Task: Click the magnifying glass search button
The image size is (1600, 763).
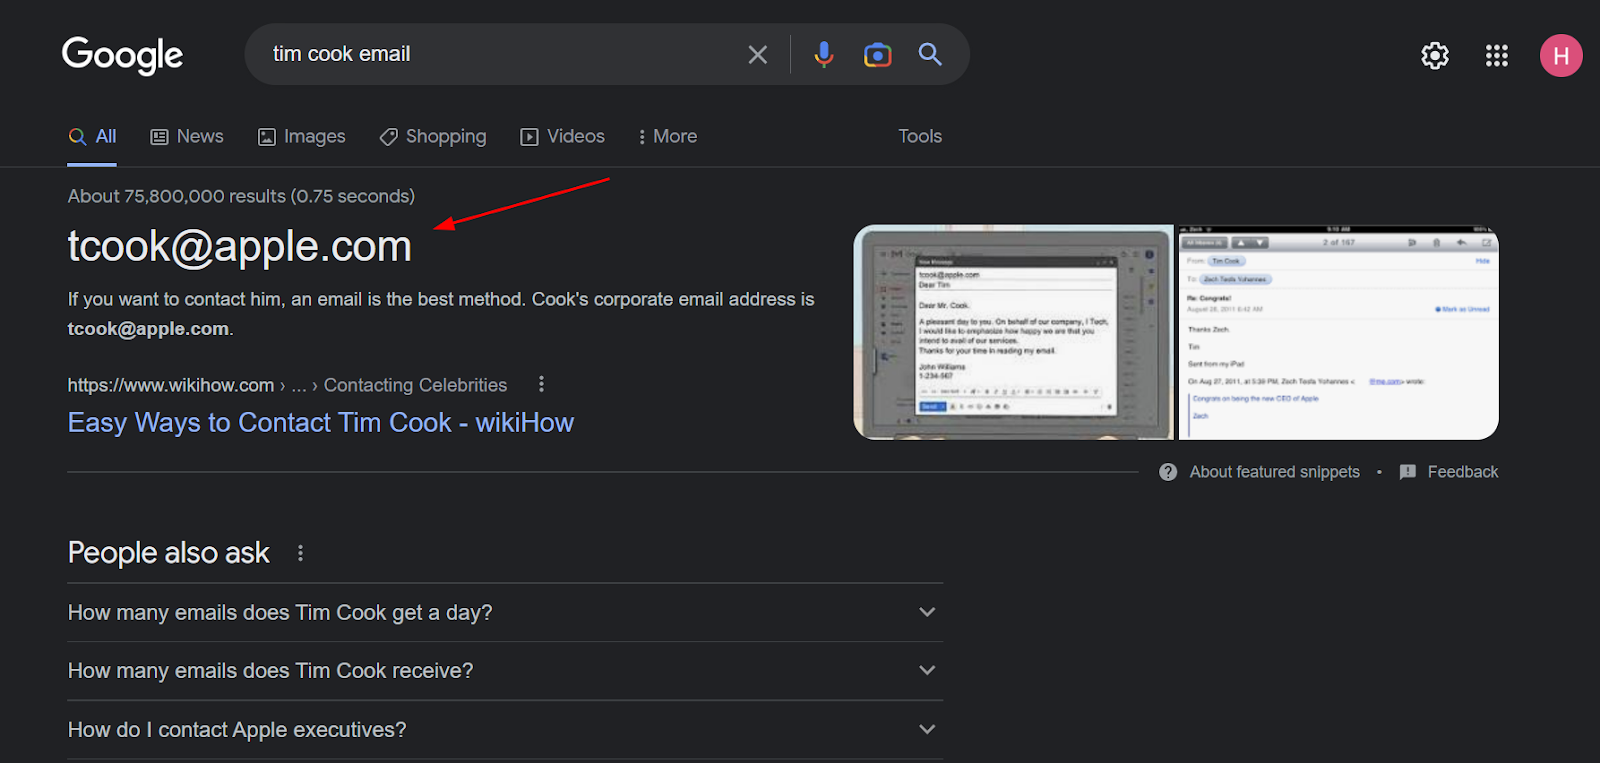Action: pos(931,54)
